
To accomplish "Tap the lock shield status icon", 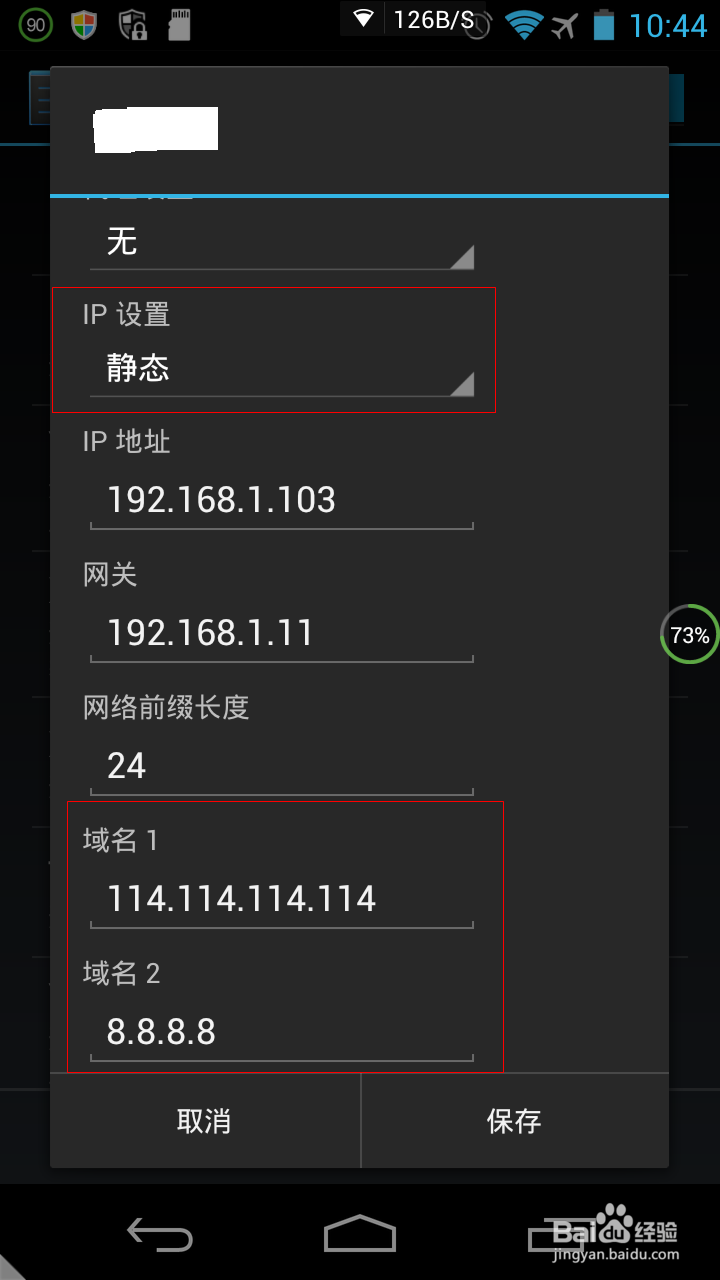I will pos(133,25).
